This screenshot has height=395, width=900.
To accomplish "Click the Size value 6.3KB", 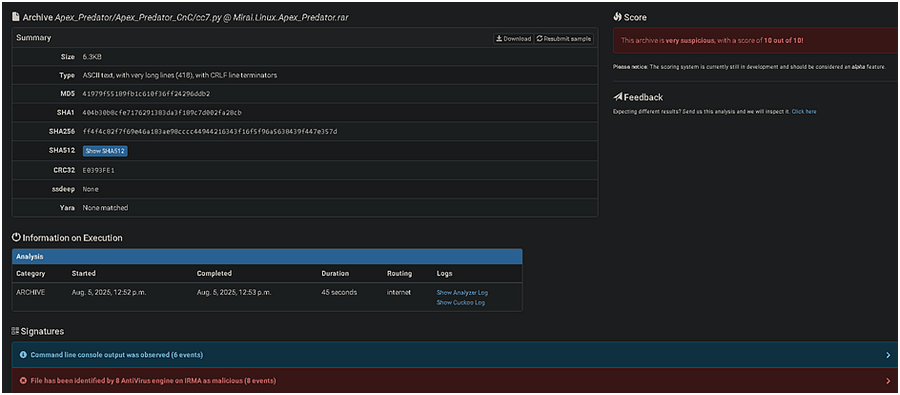I will point(92,57).
